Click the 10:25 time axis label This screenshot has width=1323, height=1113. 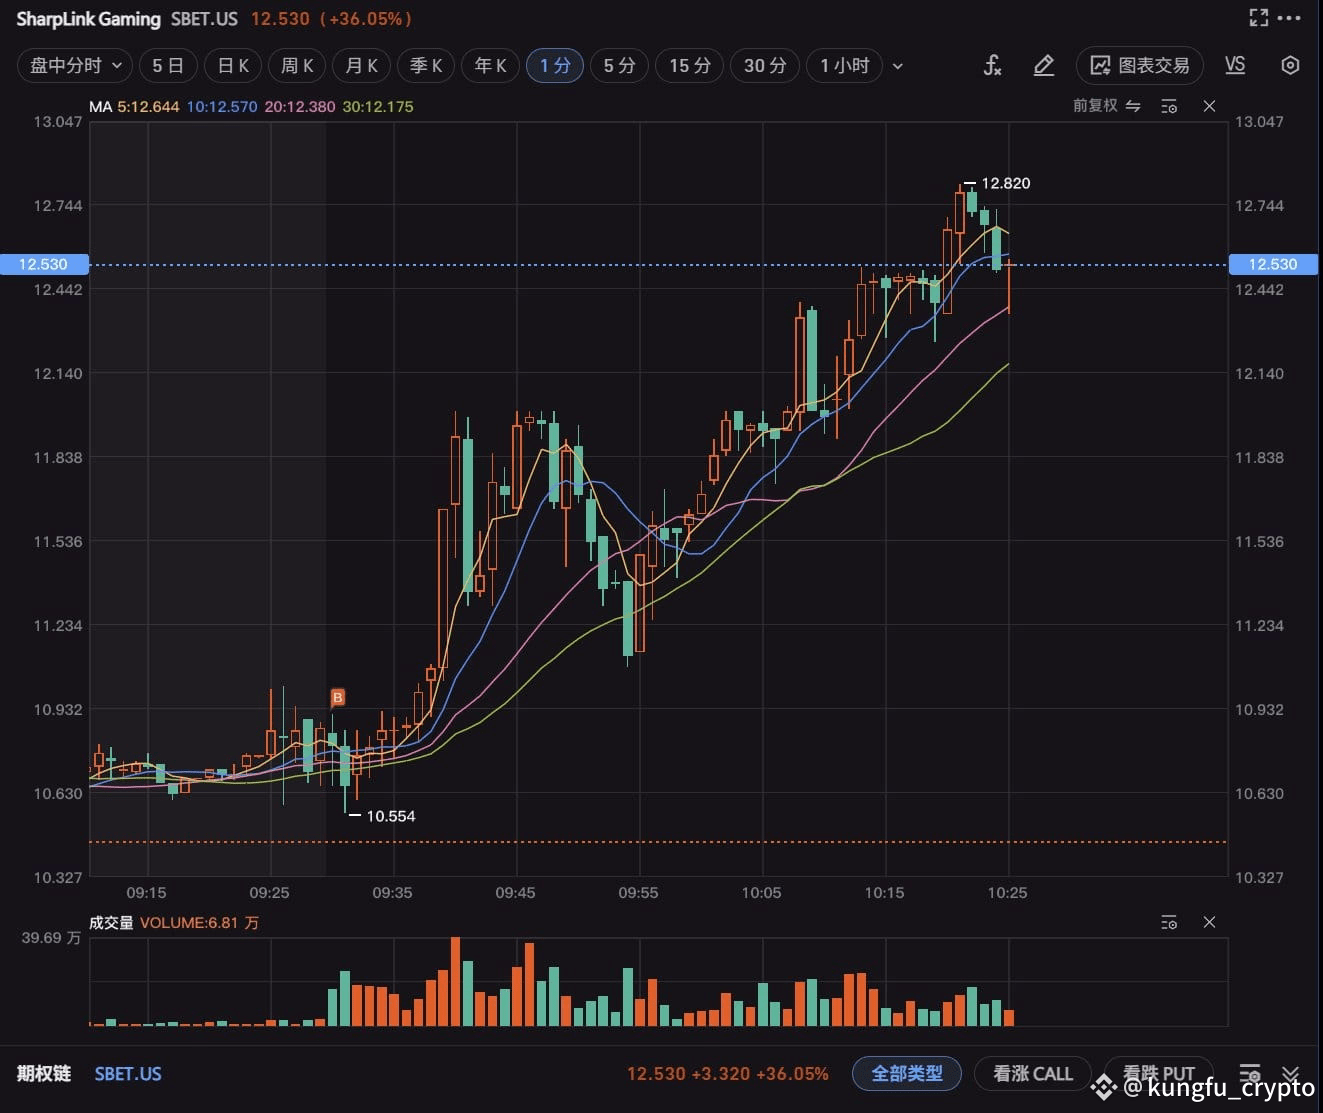(x=1007, y=892)
